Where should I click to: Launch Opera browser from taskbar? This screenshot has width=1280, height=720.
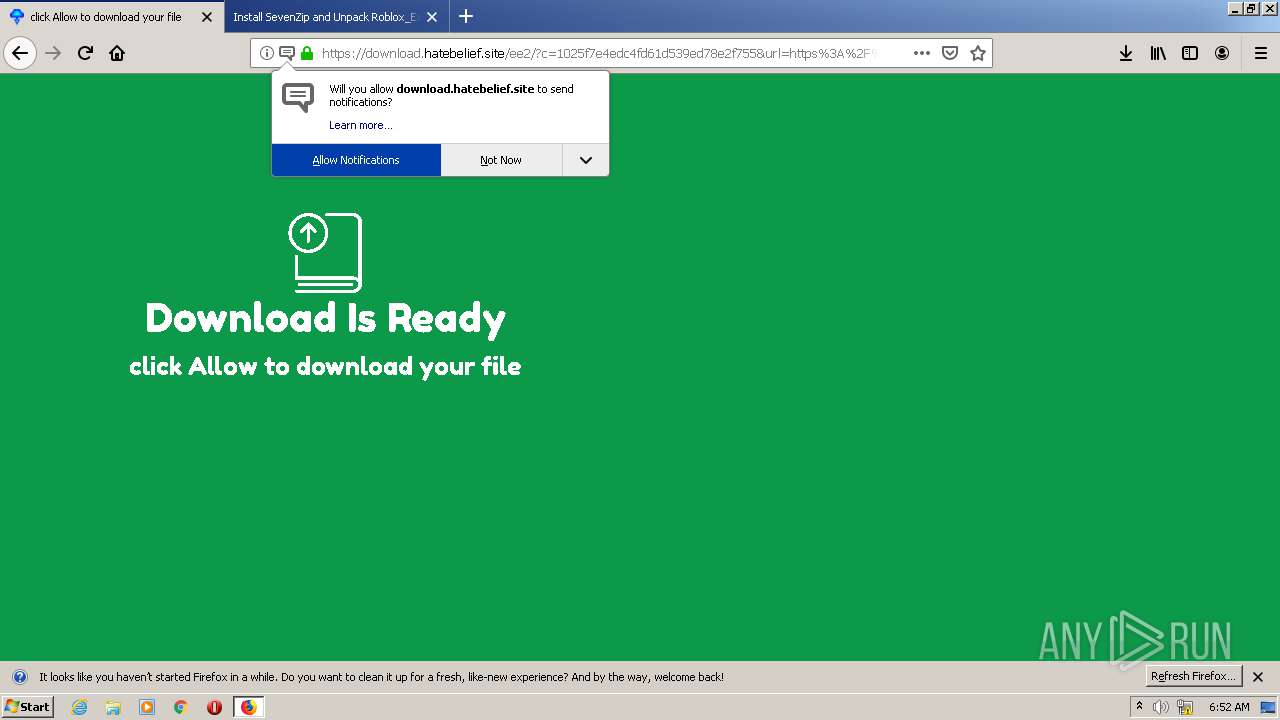pyautogui.click(x=214, y=707)
